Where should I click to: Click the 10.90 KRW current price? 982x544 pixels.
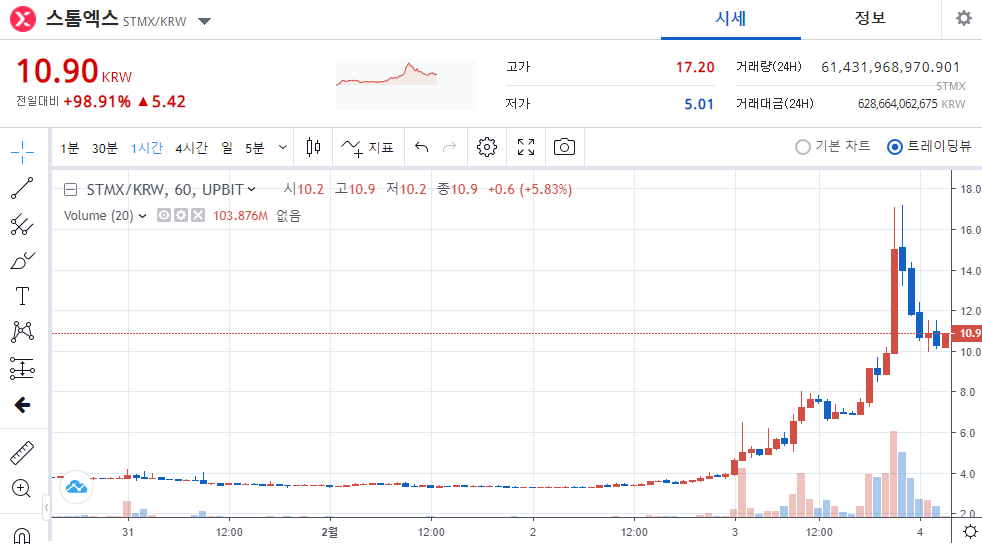[74, 71]
